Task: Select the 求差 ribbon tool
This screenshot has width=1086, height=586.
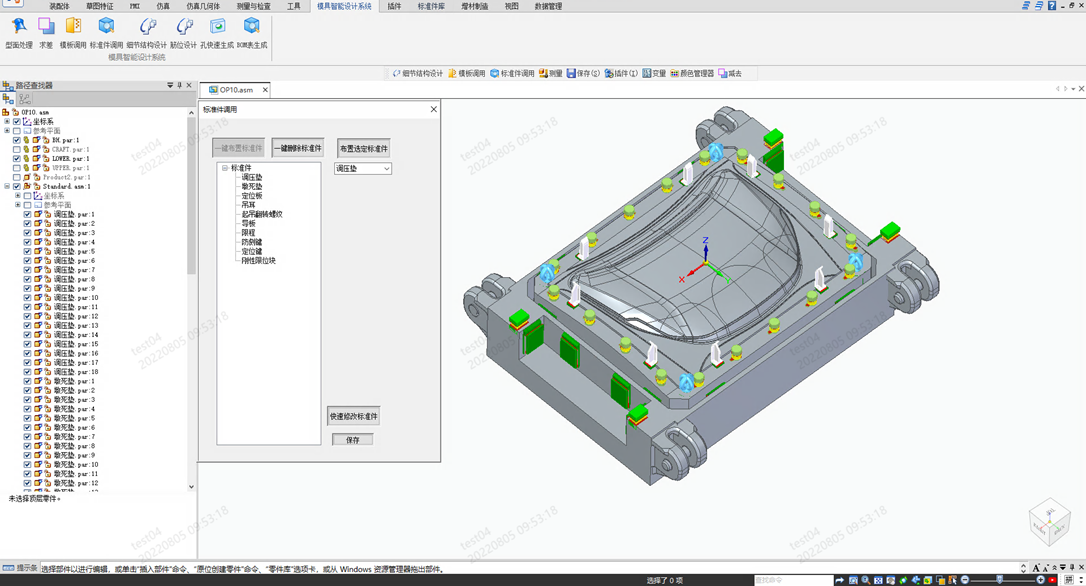Action: [46, 33]
